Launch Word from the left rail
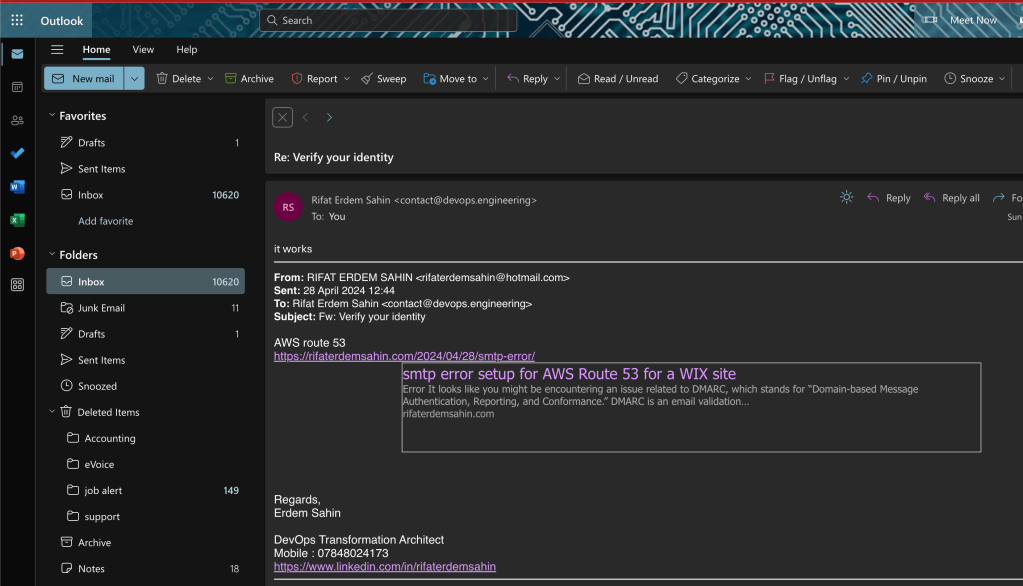Viewport: 1023px width, 586px height. (x=18, y=187)
